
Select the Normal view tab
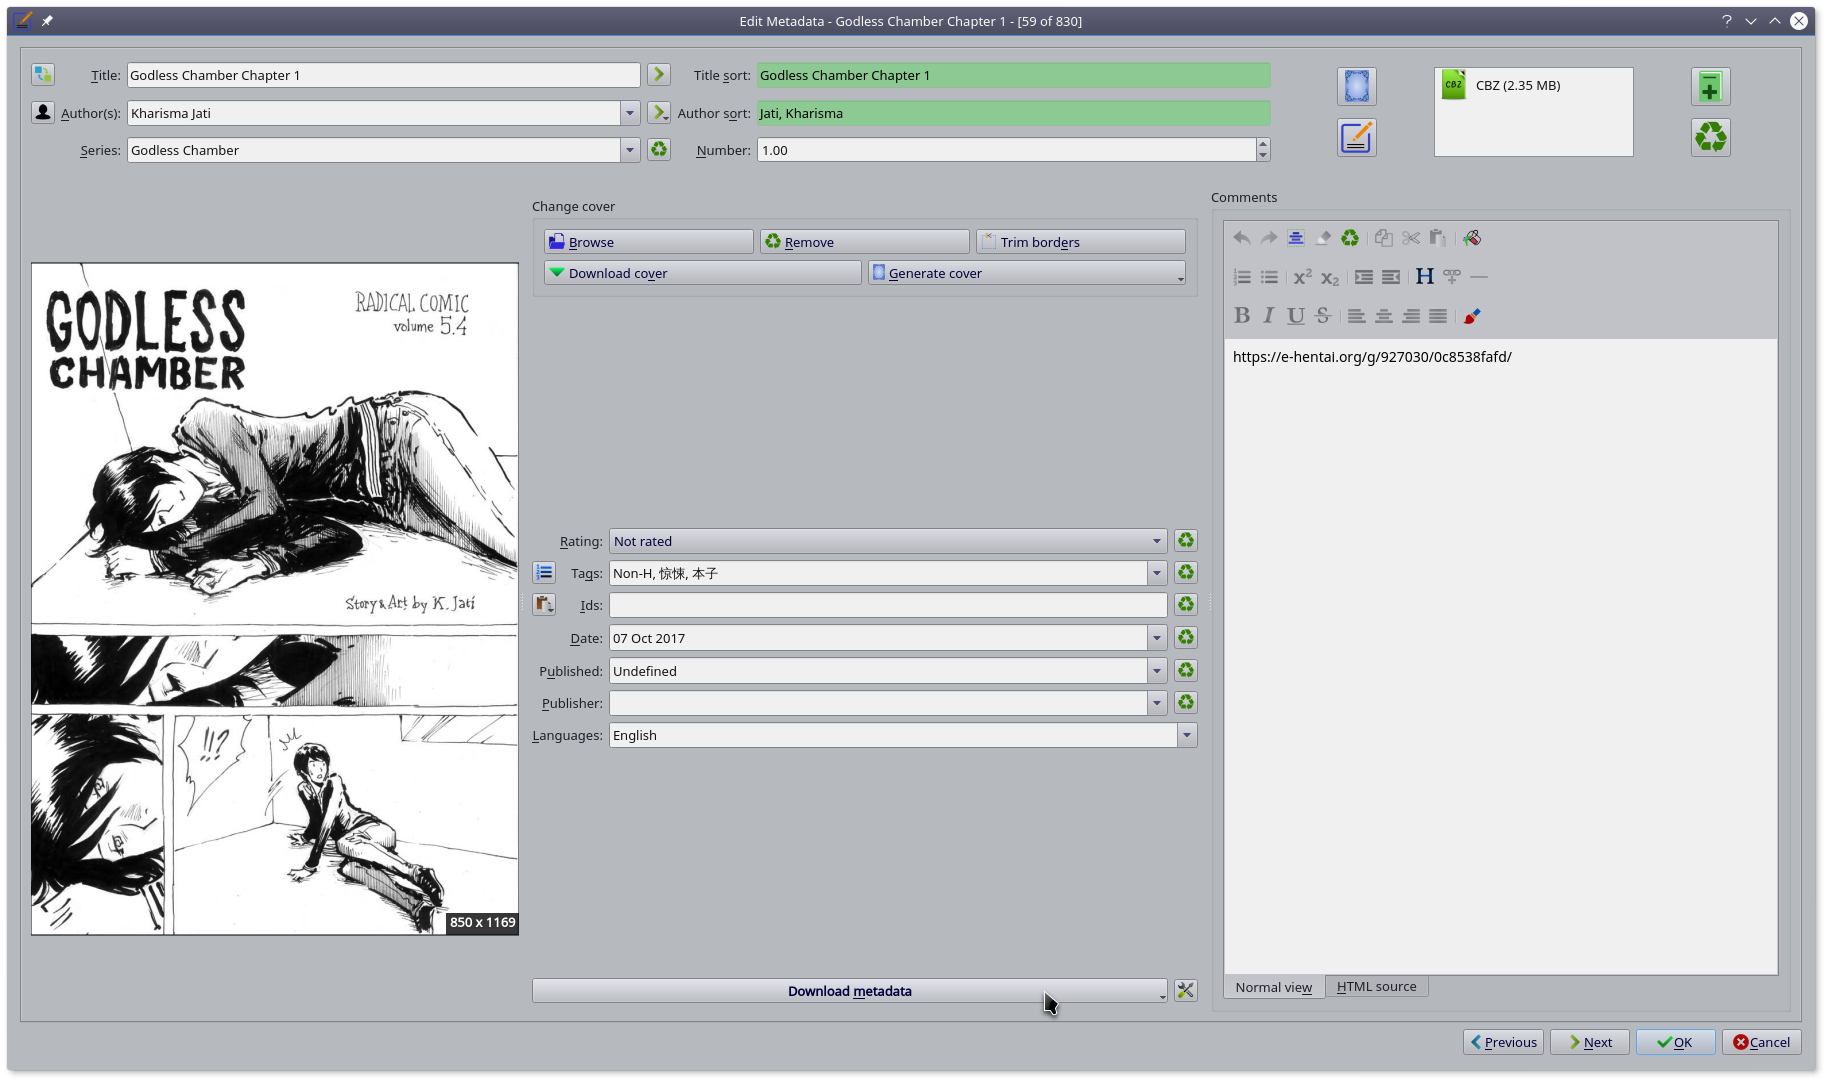[x=1273, y=987]
